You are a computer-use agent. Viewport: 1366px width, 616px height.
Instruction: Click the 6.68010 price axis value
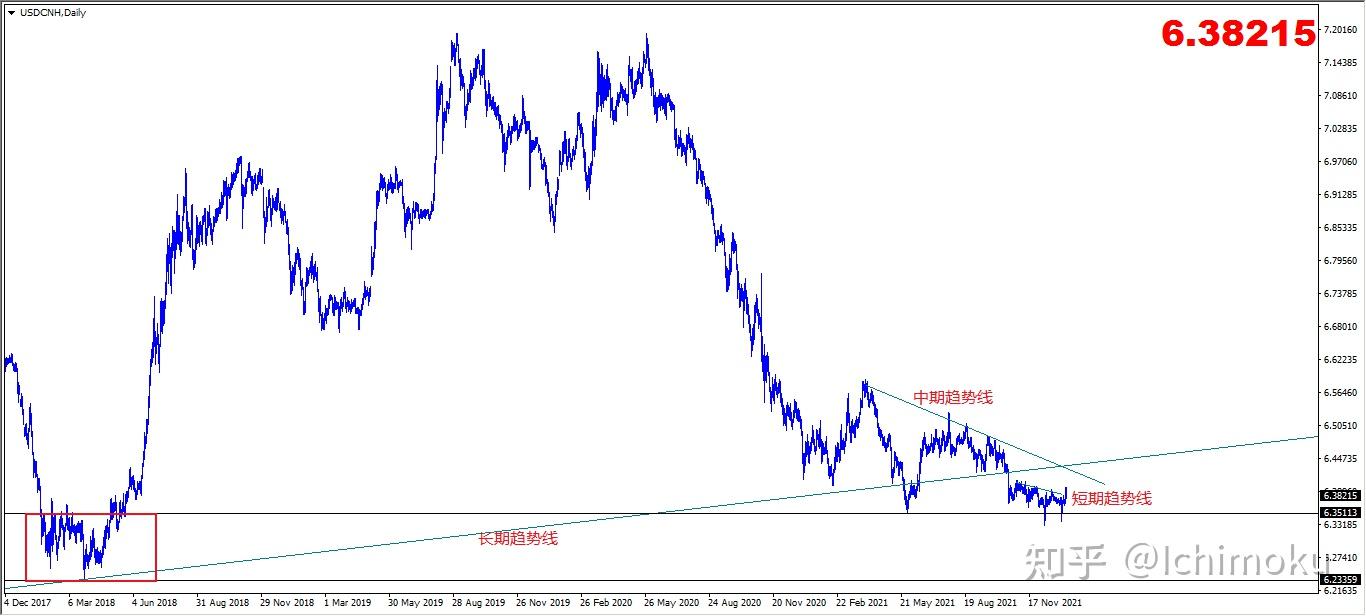pos(1340,327)
